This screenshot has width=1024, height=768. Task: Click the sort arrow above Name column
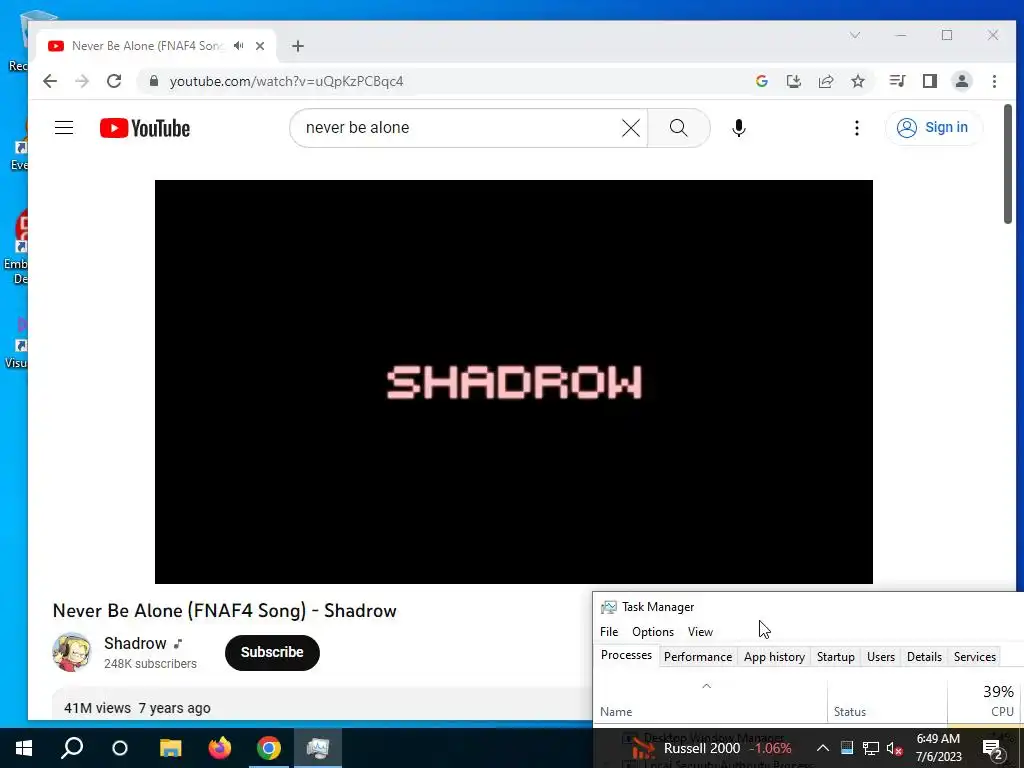pyautogui.click(x=706, y=686)
